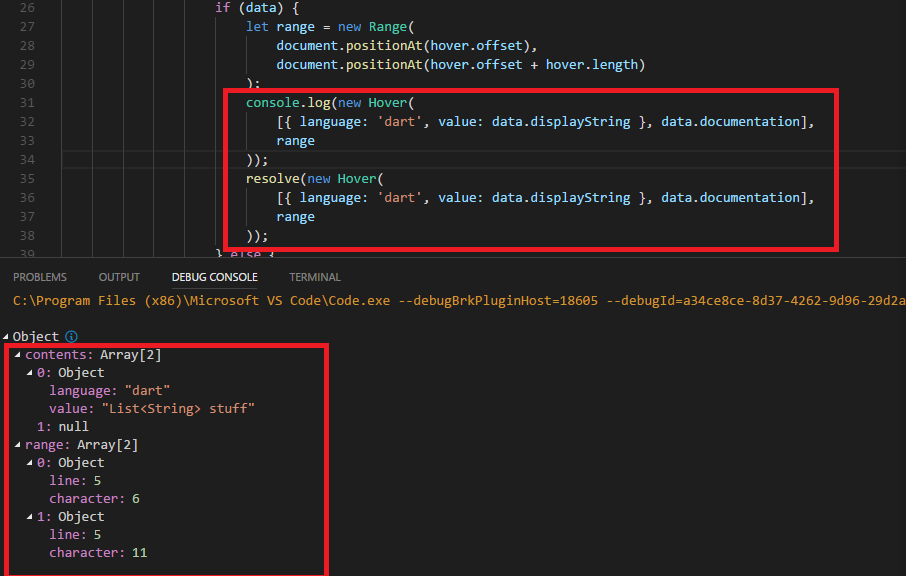Click the info icon next to Object
The image size is (906, 576).
pos(71,336)
